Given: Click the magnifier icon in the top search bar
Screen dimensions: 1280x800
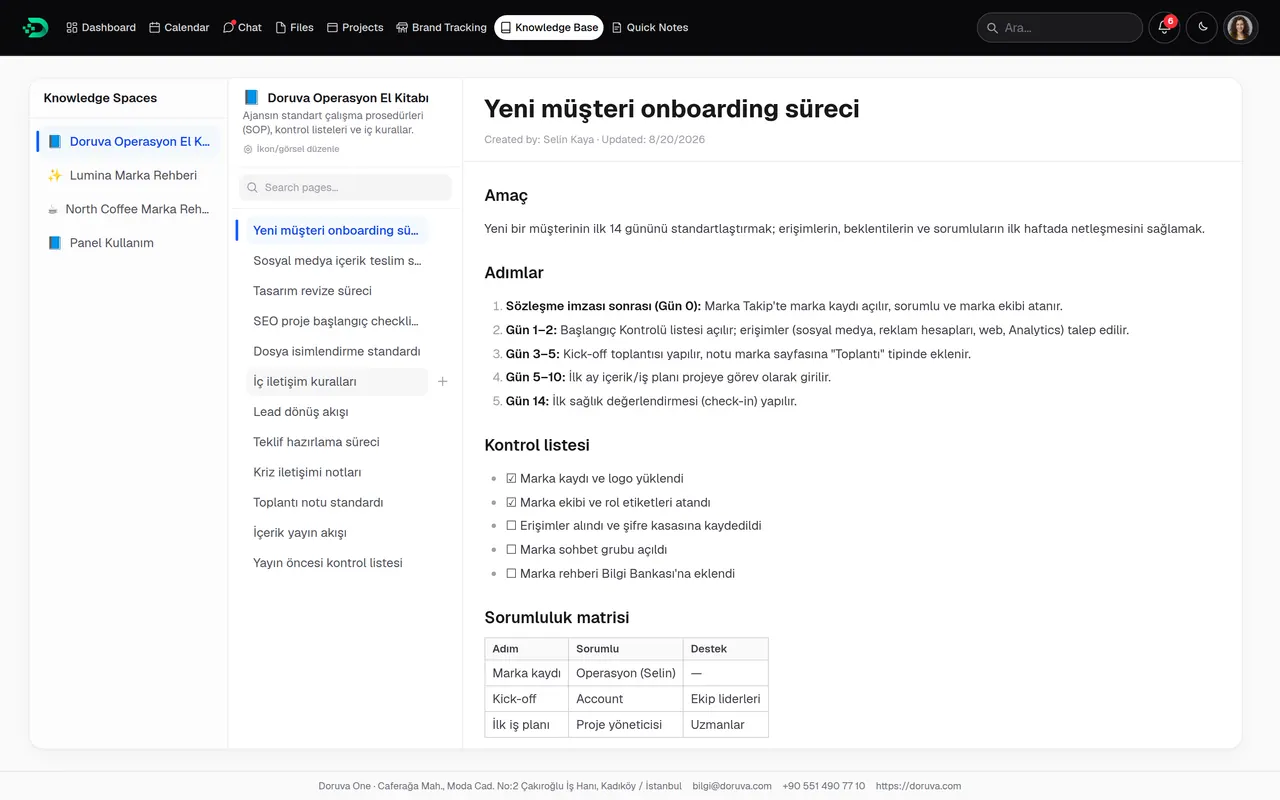Looking at the screenshot, I should coord(992,28).
